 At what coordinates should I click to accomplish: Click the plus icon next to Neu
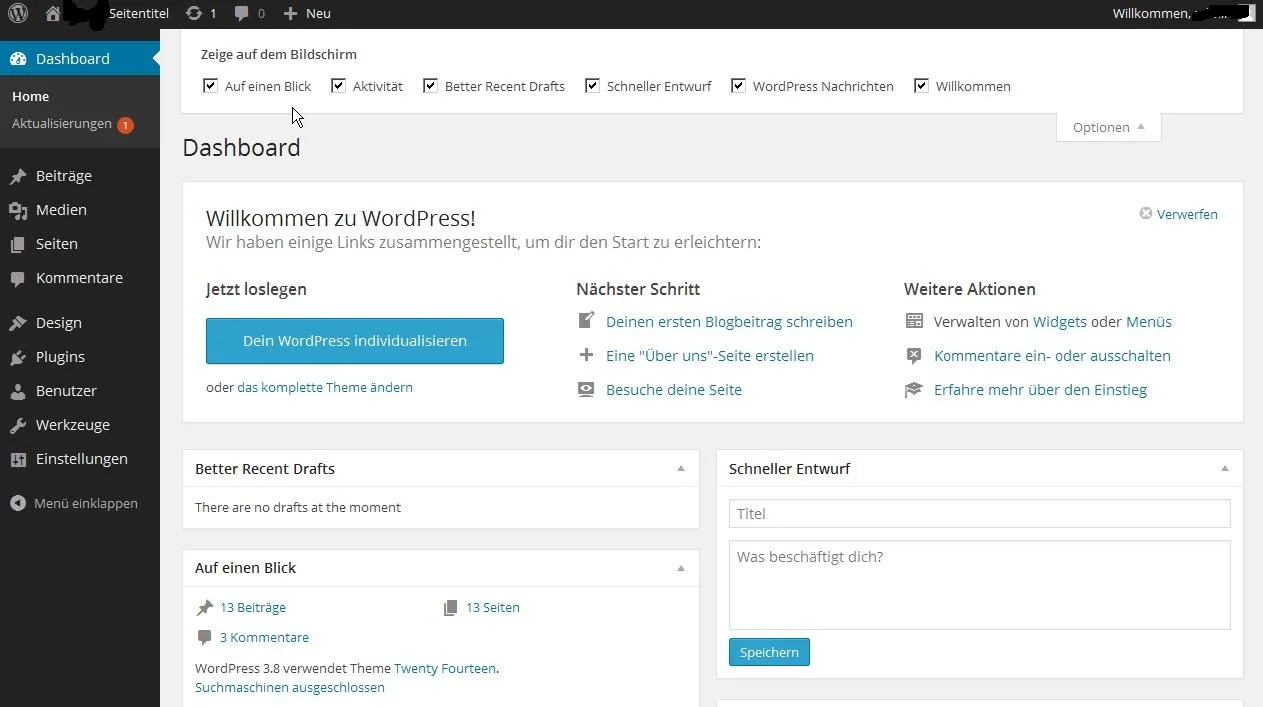(x=290, y=13)
